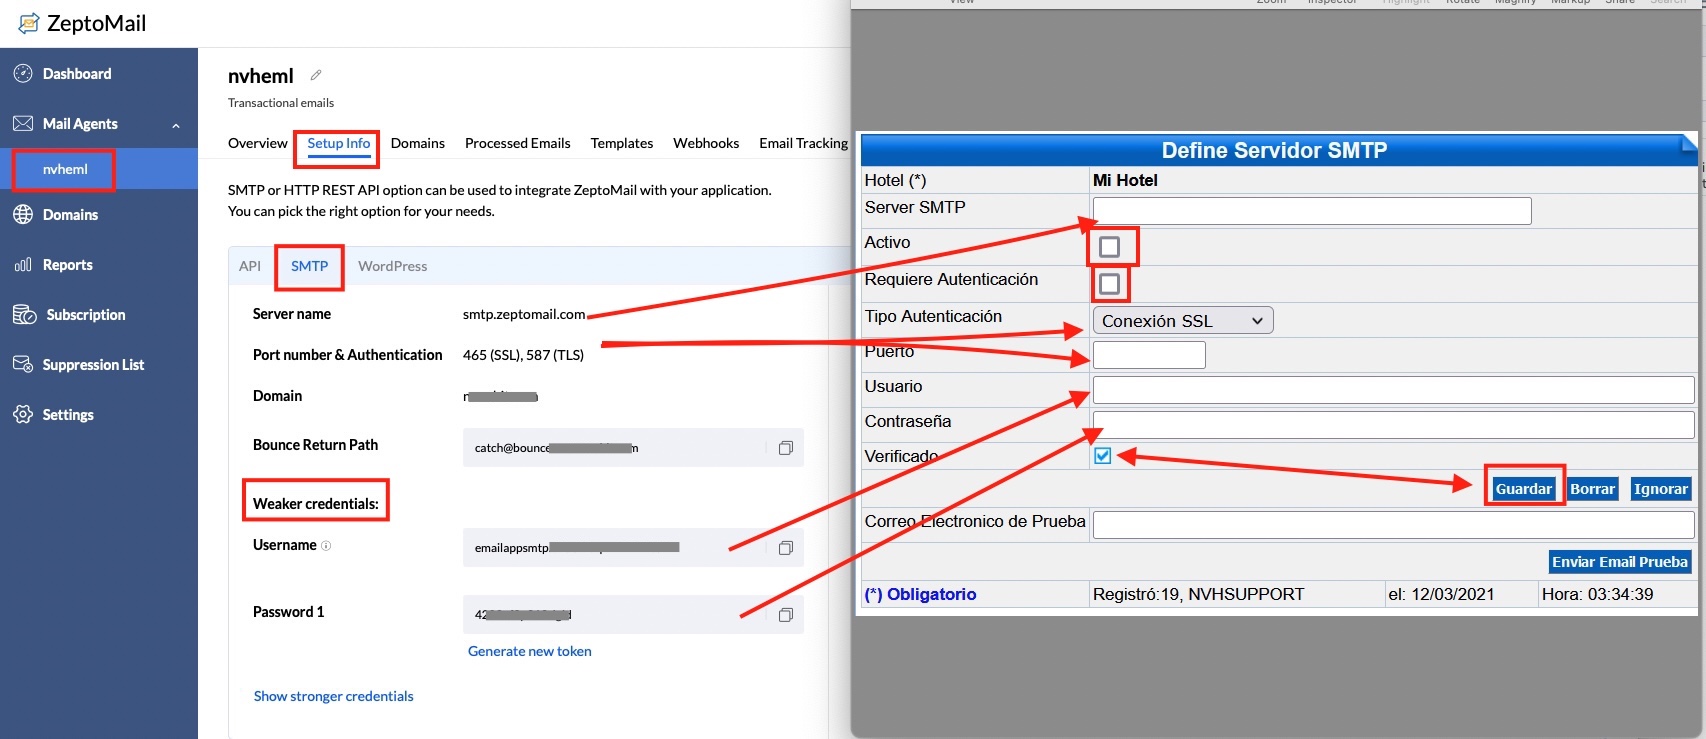The image size is (1706, 739).
Task: Click the Generate new token link
Action: pyautogui.click(x=529, y=651)
